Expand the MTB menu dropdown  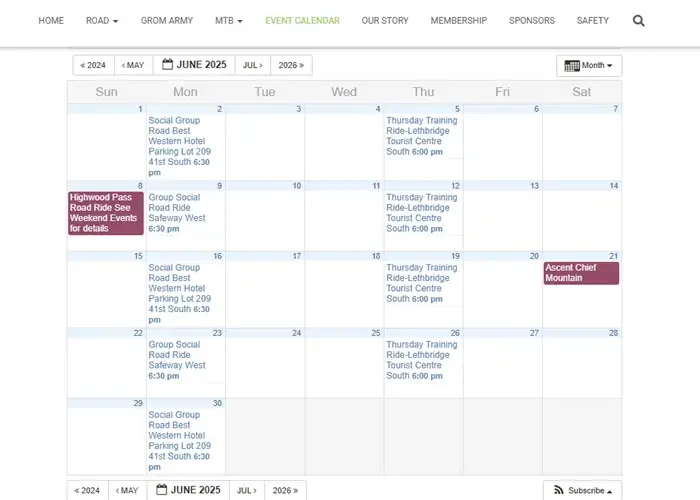pyautogui.click(x=229, y=21)
